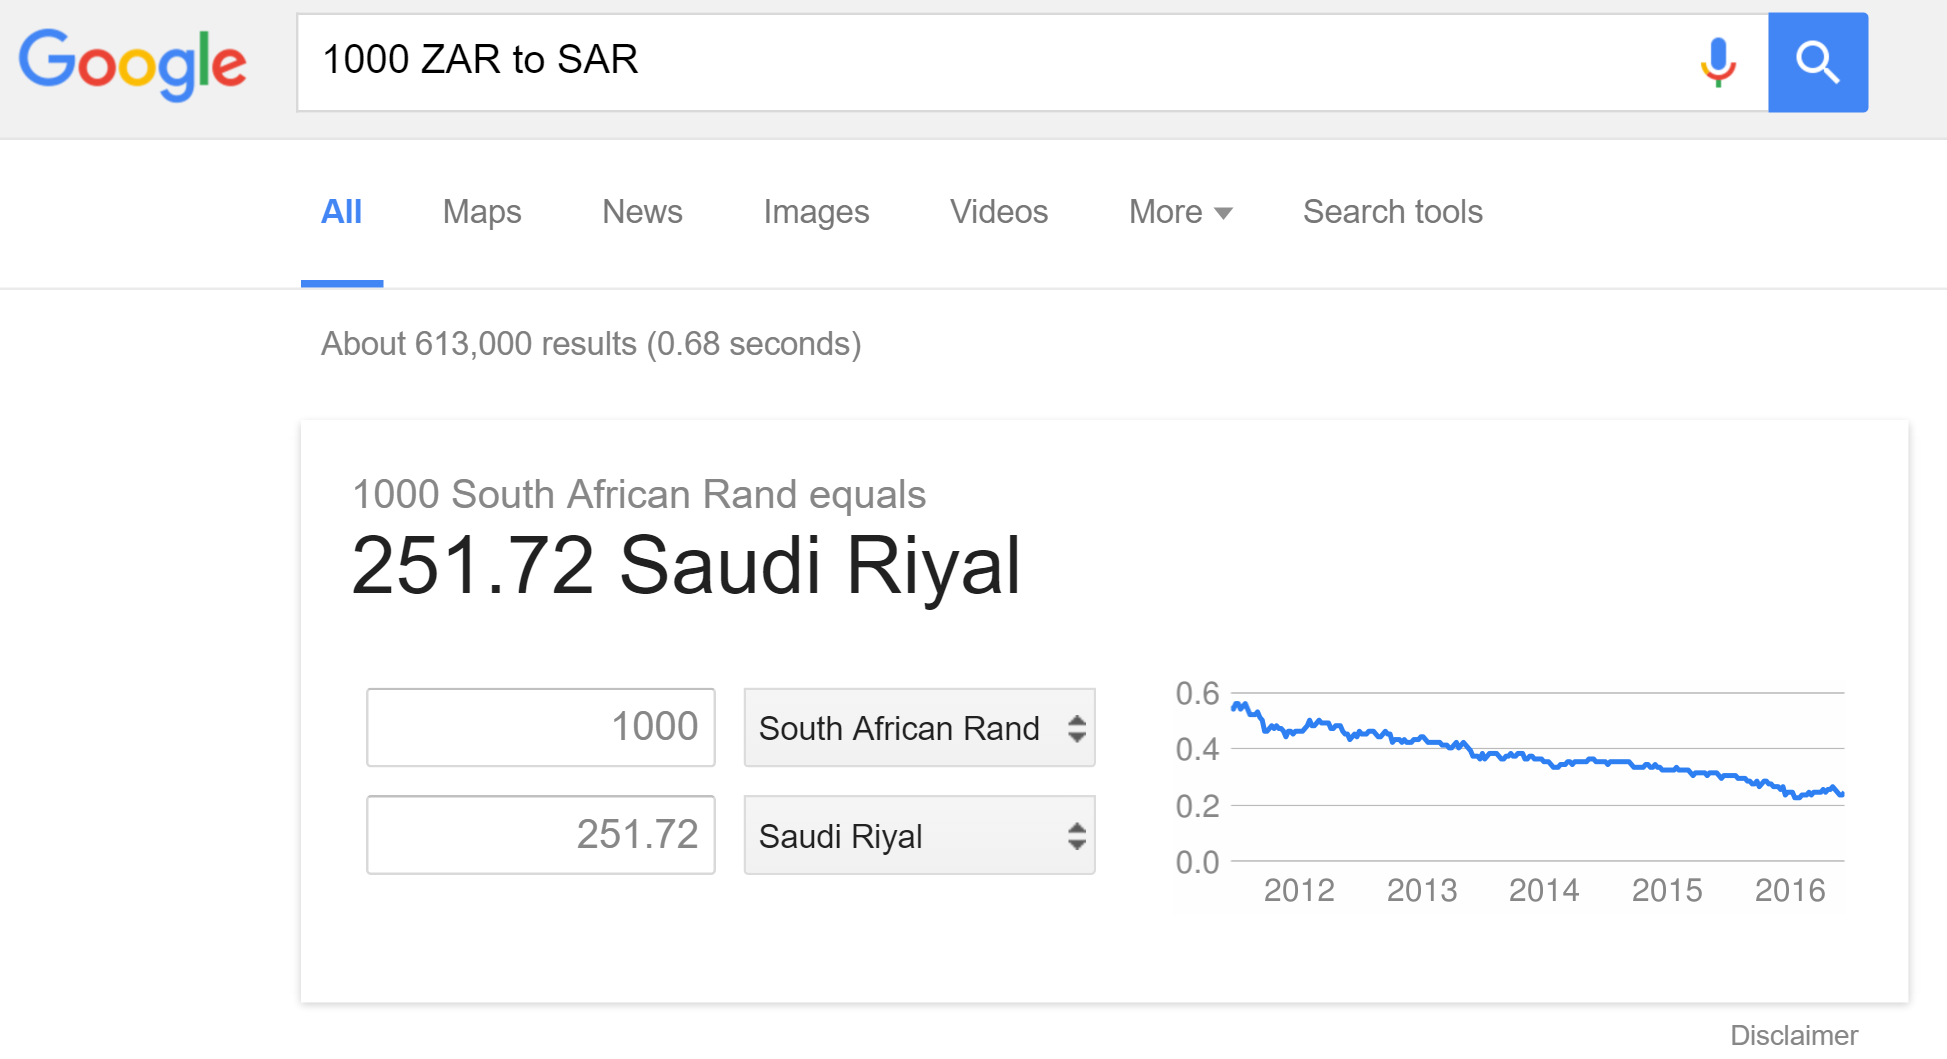Open the More dropdown arrow

coord(1222,213)
